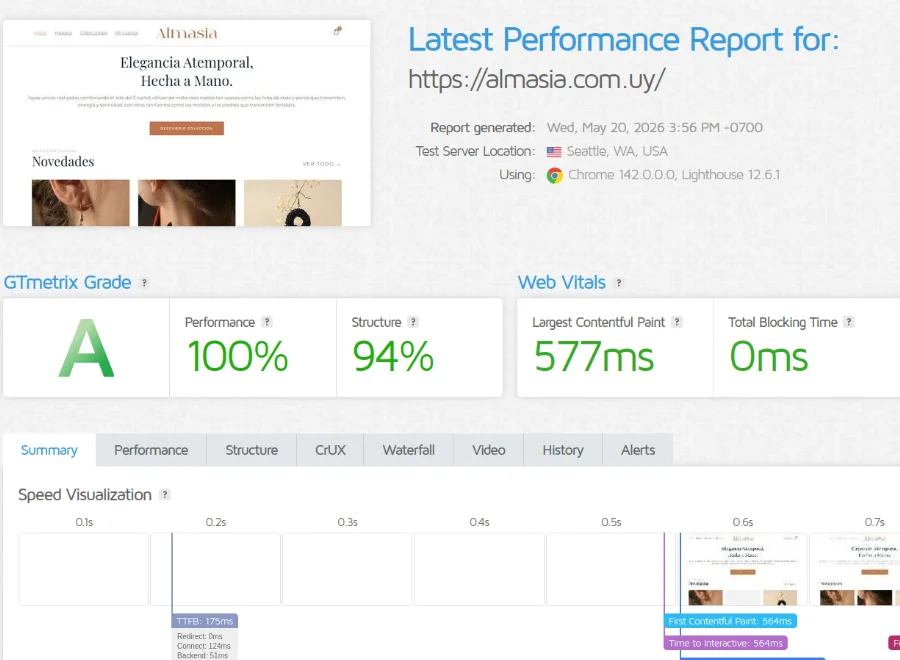Open the Video tab
Image resolution: width=900 pixels, height=660 pixels.
(488, 450)
